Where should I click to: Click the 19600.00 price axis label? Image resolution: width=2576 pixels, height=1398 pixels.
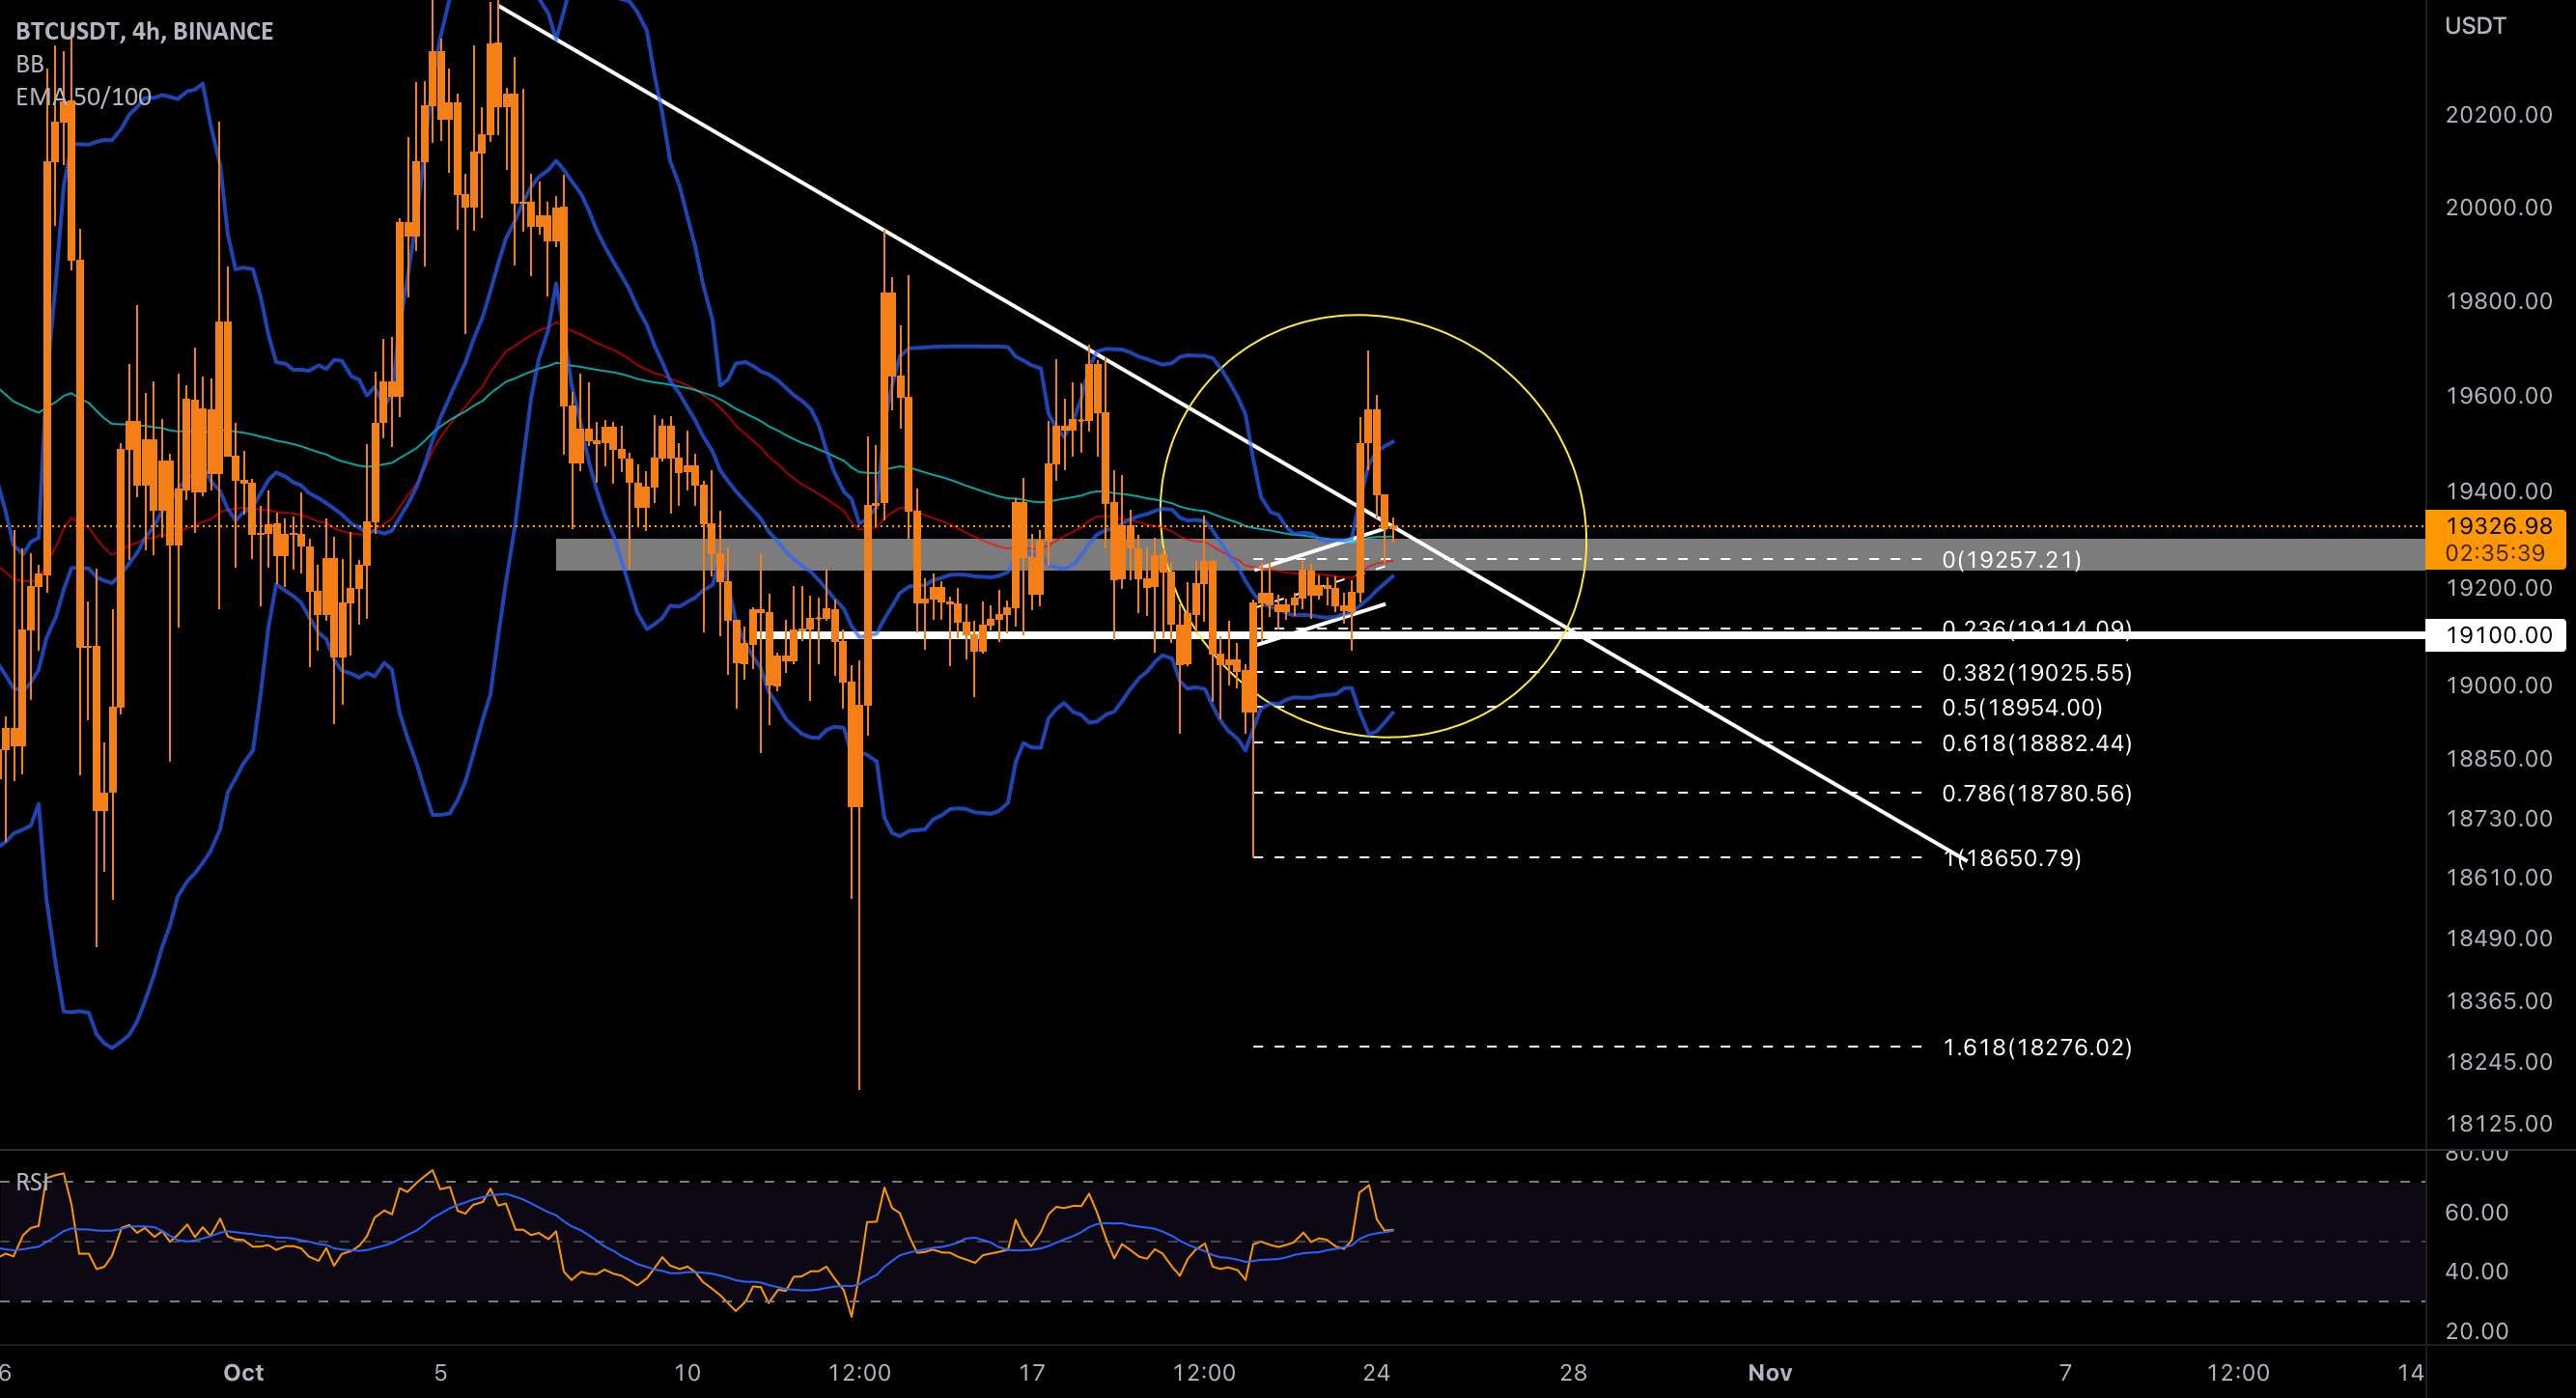click(2499, 396)
